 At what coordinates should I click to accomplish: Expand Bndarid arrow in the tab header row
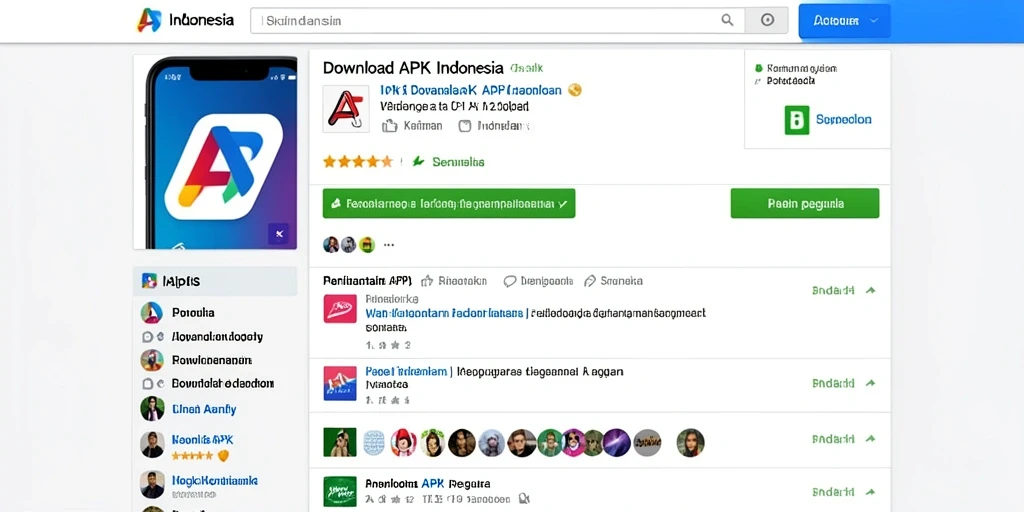870,291
